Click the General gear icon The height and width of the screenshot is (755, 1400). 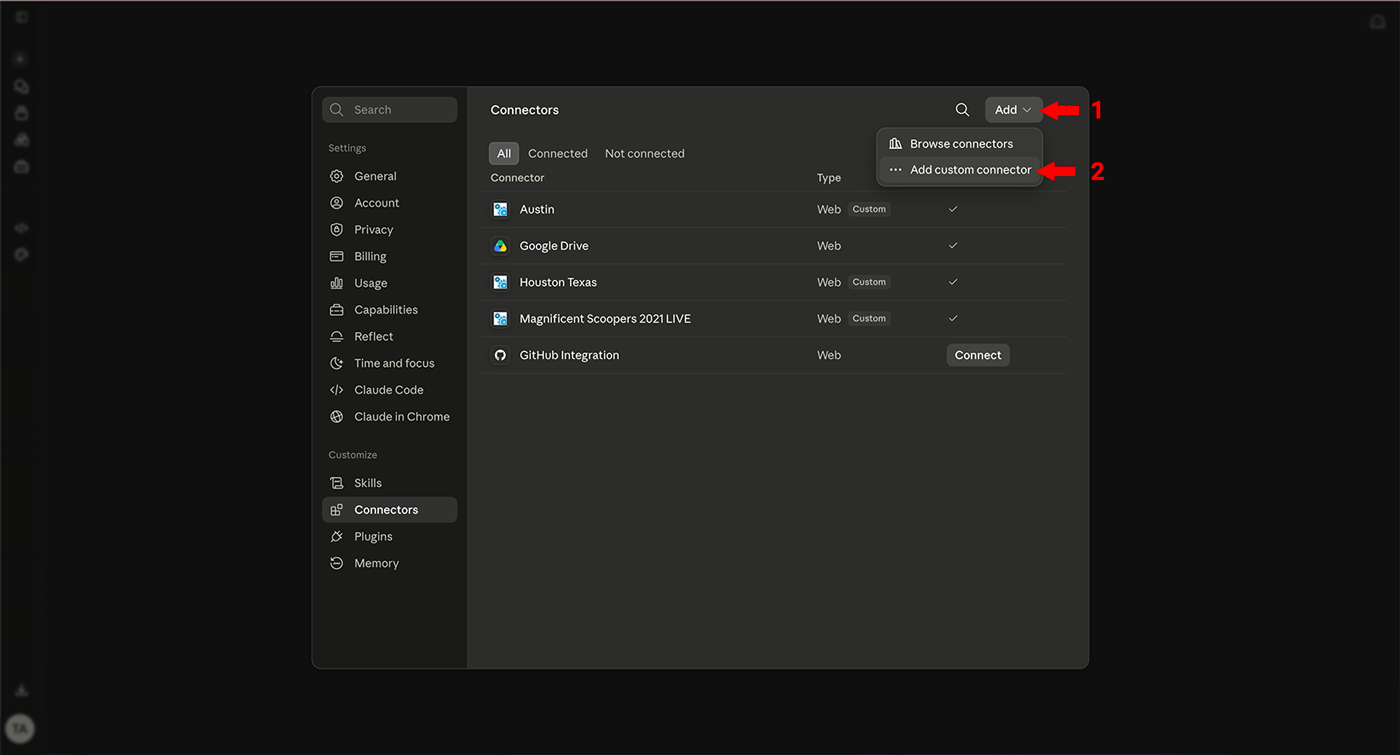tap(336, 176)
